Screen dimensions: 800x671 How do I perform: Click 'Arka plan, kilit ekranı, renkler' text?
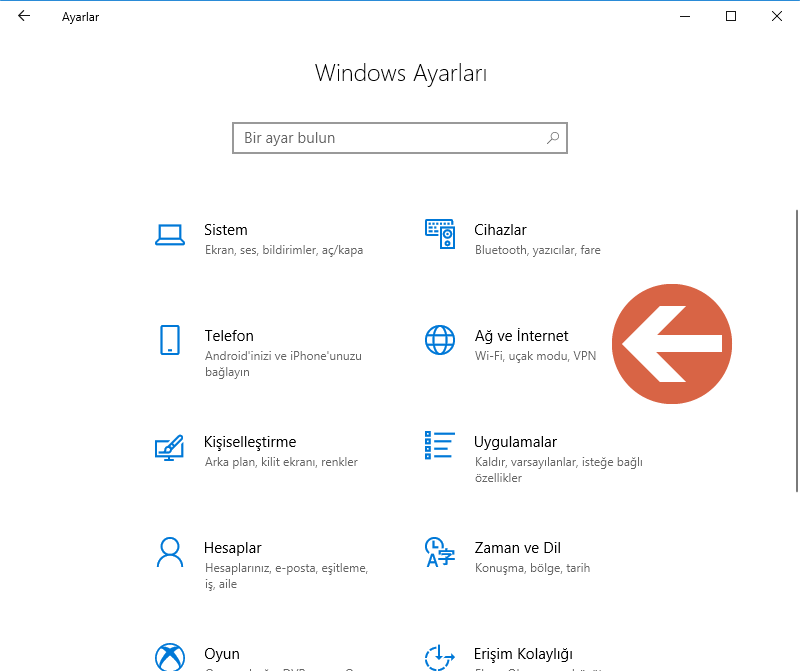(x=281, y=462)
